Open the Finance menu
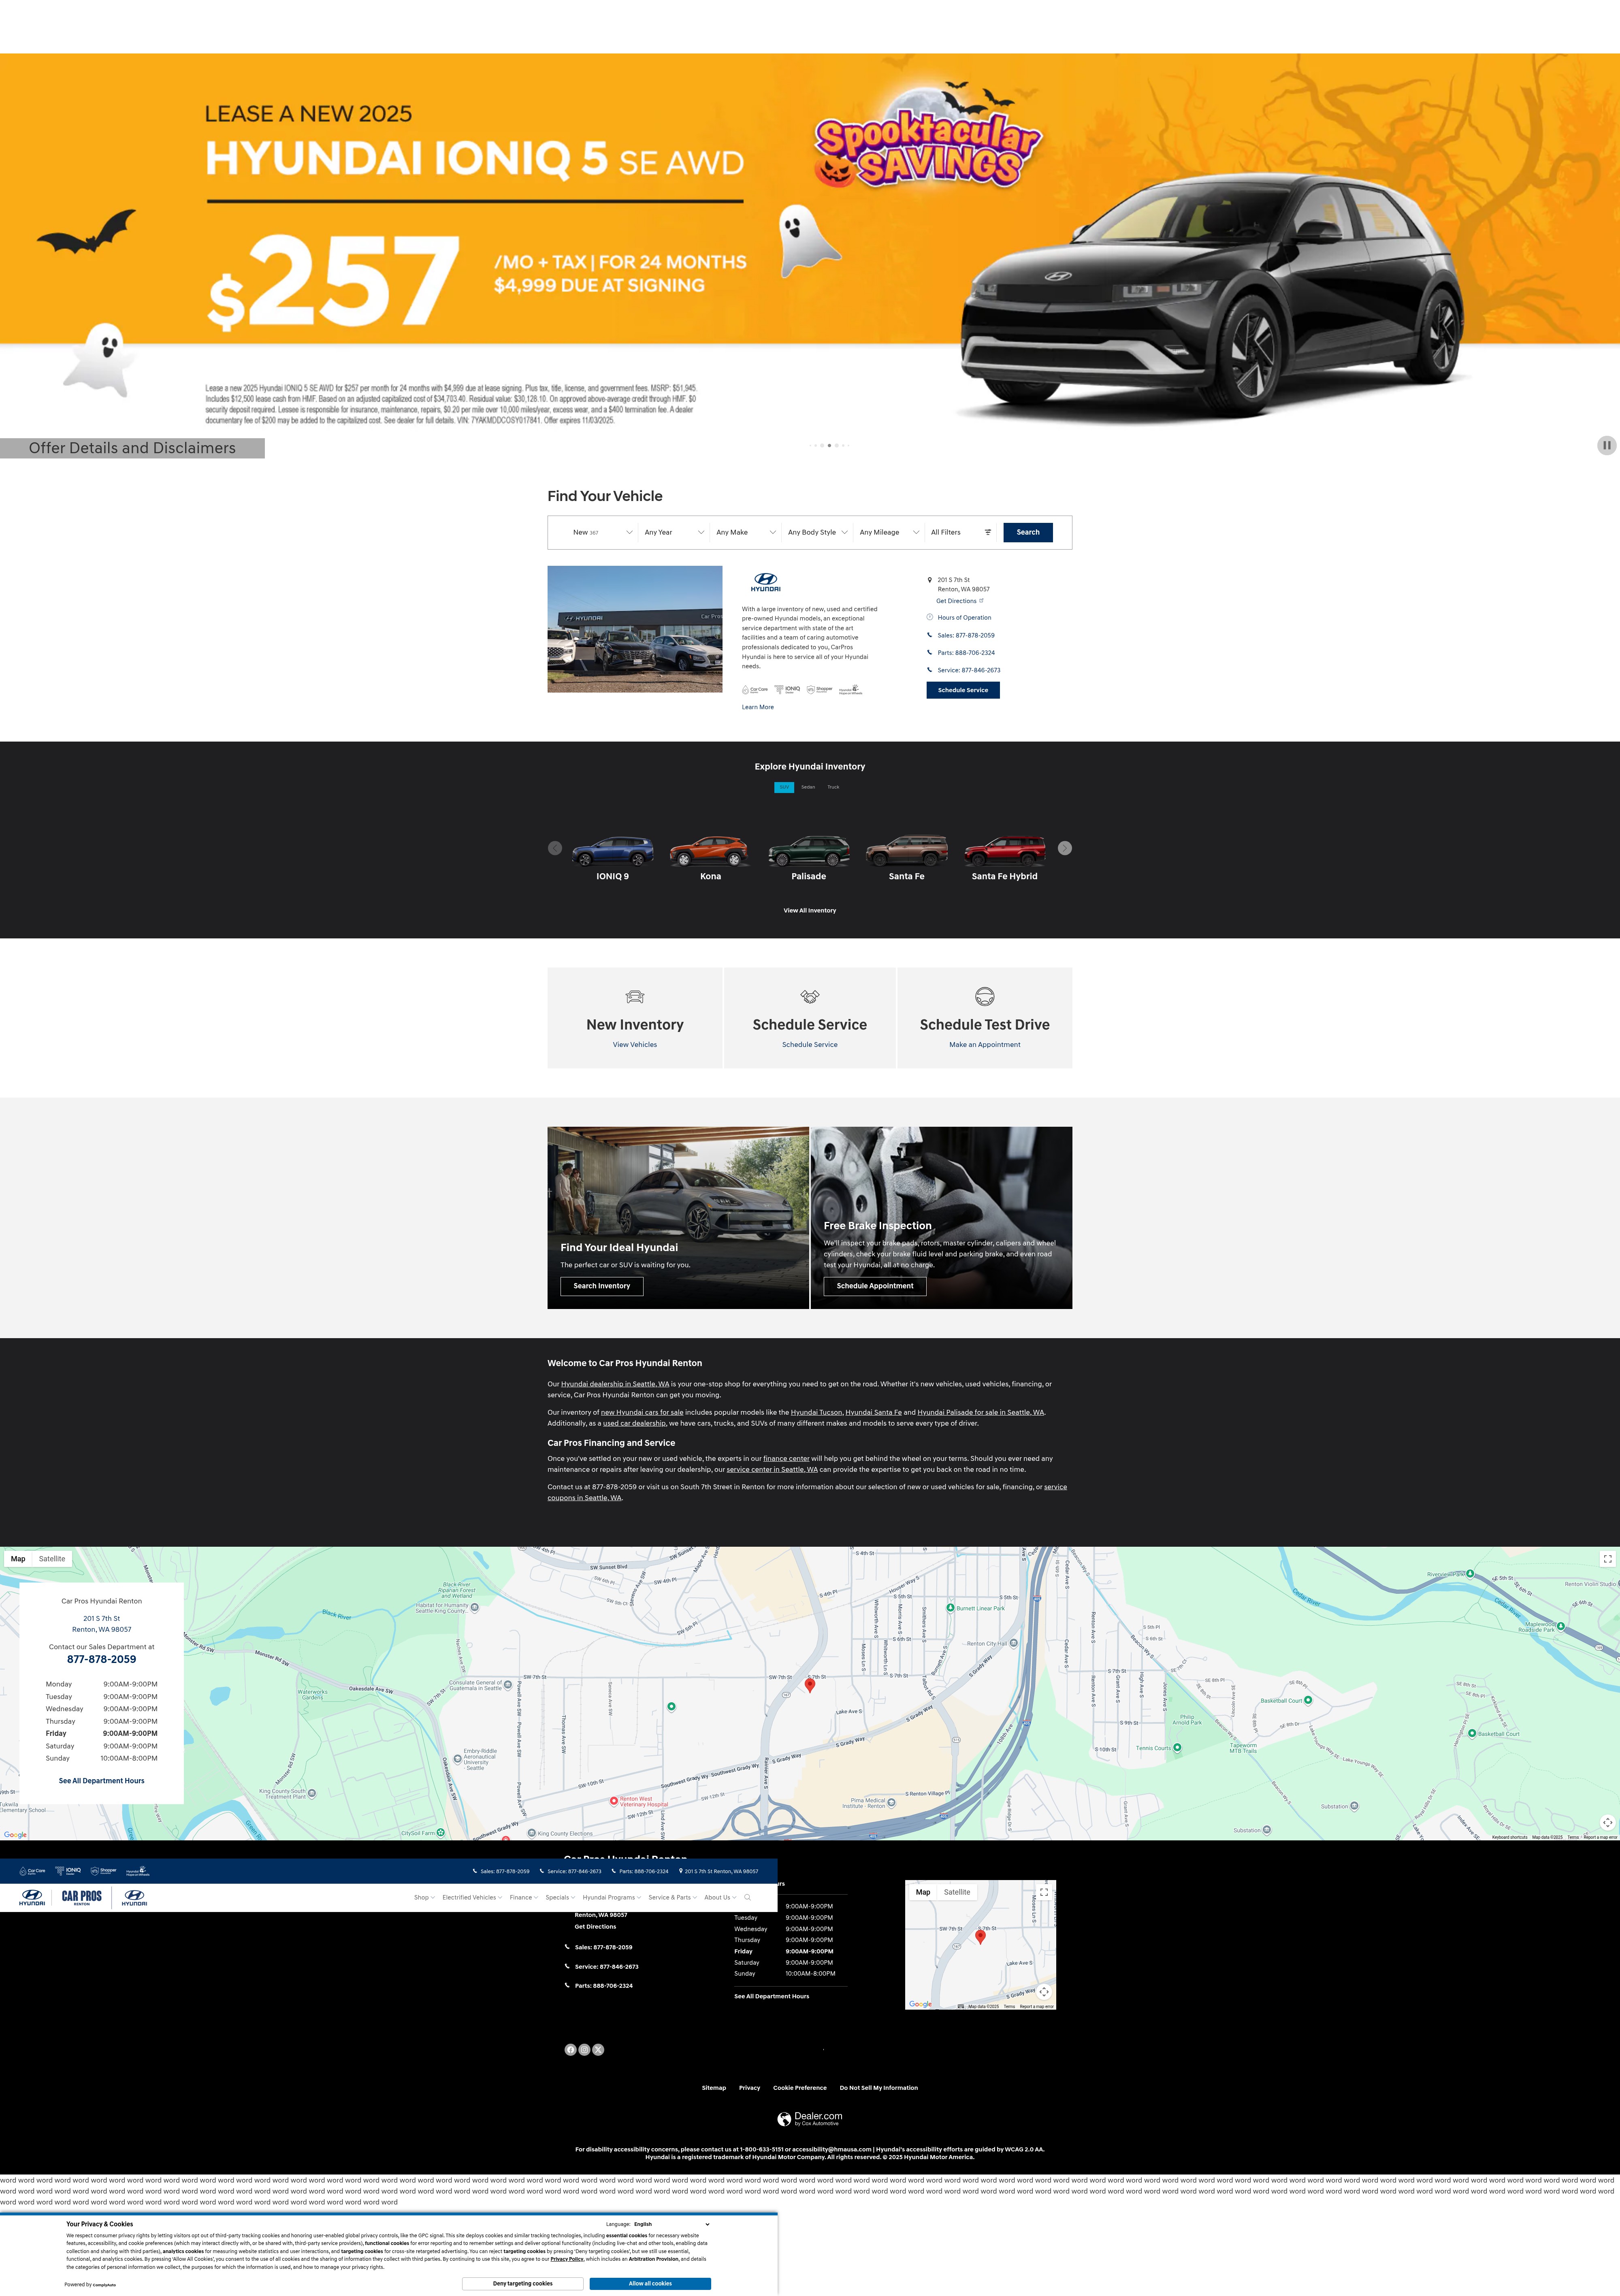Viewport: 1620px width, 2296px height. click(x=524, y=1897)
